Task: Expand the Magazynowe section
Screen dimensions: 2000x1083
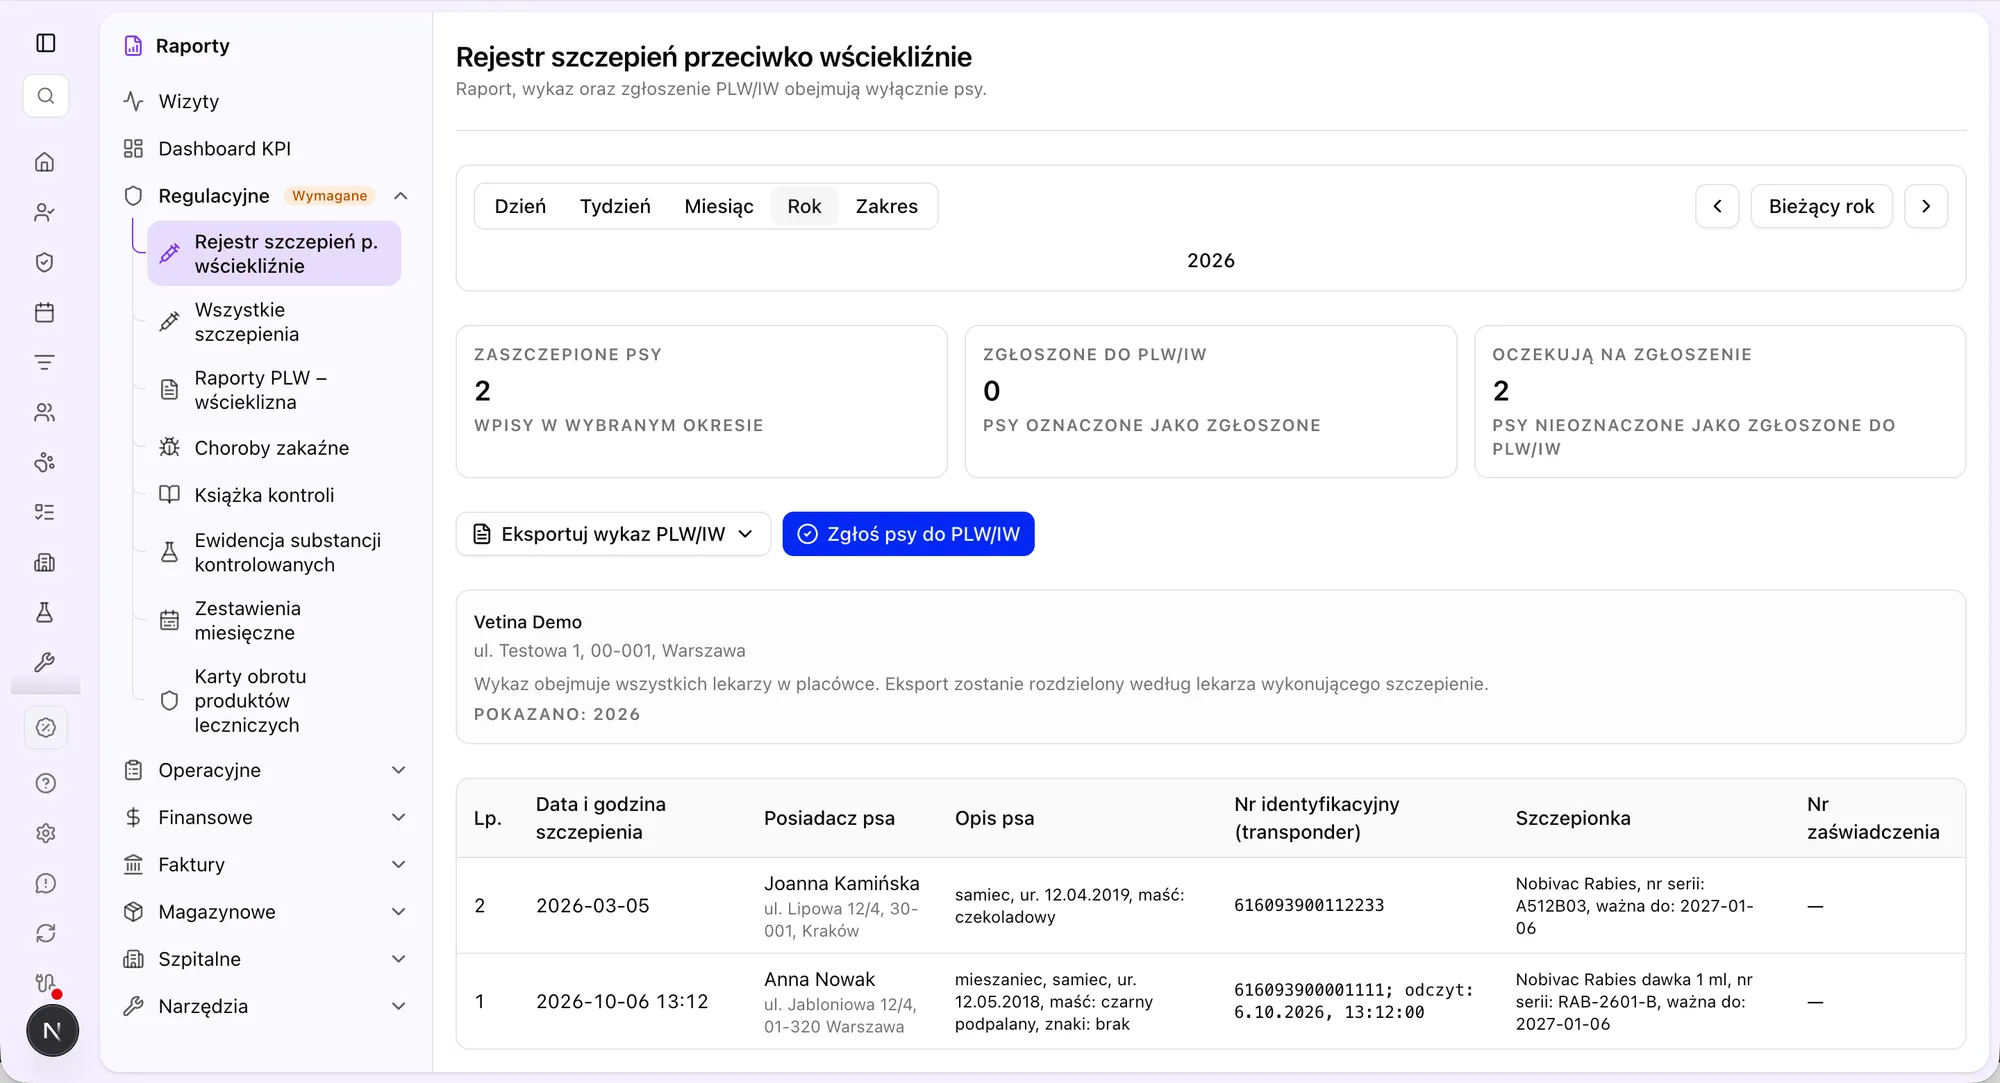Action: pyautogui.click(x=398, y=912)
